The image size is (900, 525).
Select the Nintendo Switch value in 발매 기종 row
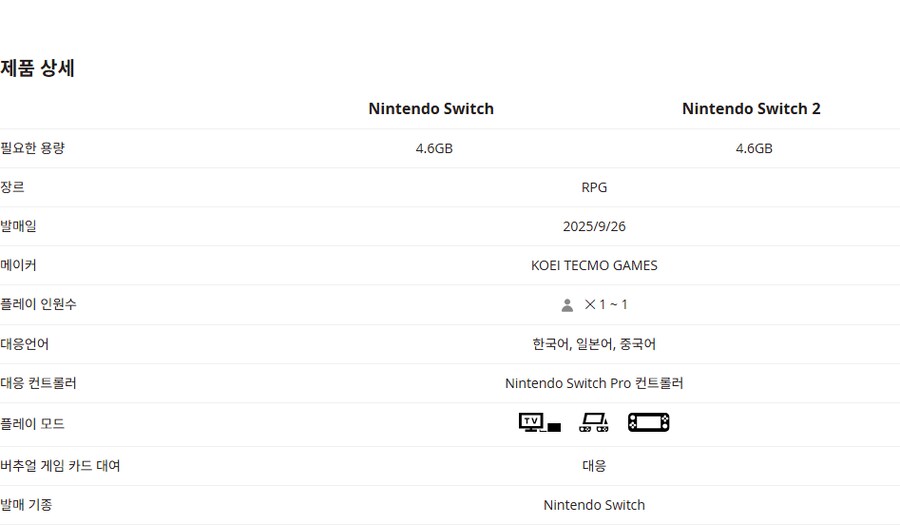click(x=594, y=505)
